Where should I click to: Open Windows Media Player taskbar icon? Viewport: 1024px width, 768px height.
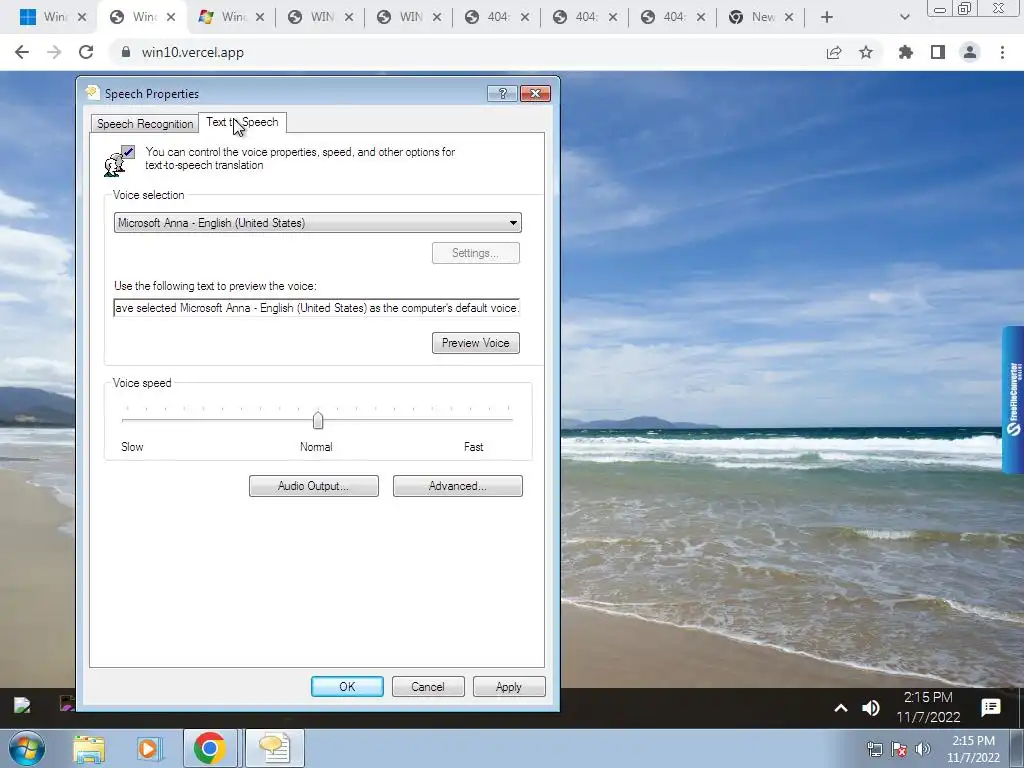pos(148,749)
